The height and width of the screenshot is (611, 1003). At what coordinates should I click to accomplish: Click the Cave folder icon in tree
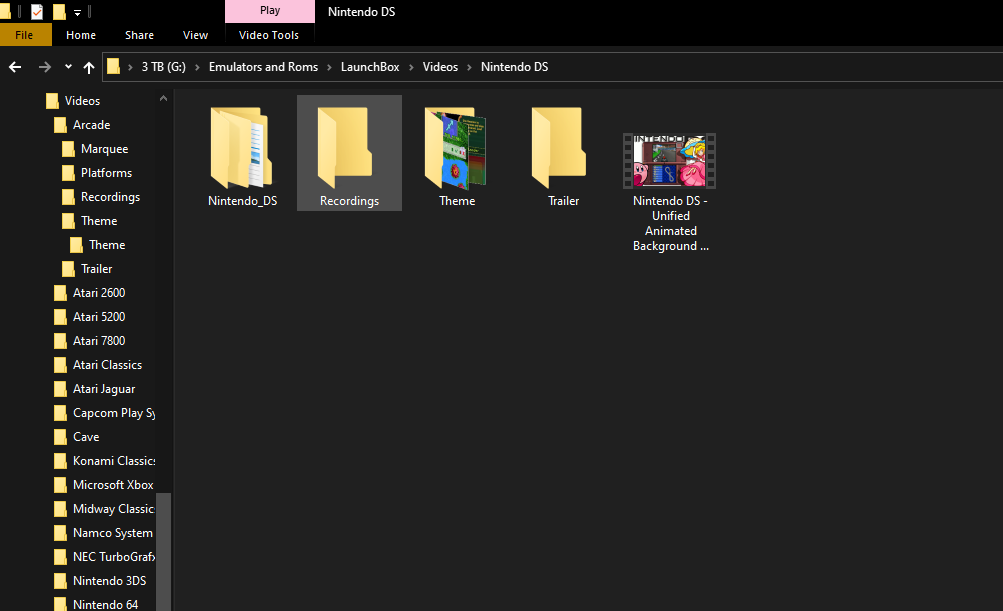60,437
